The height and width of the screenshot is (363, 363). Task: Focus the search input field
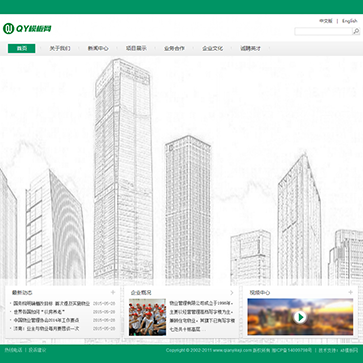[323, 32]
